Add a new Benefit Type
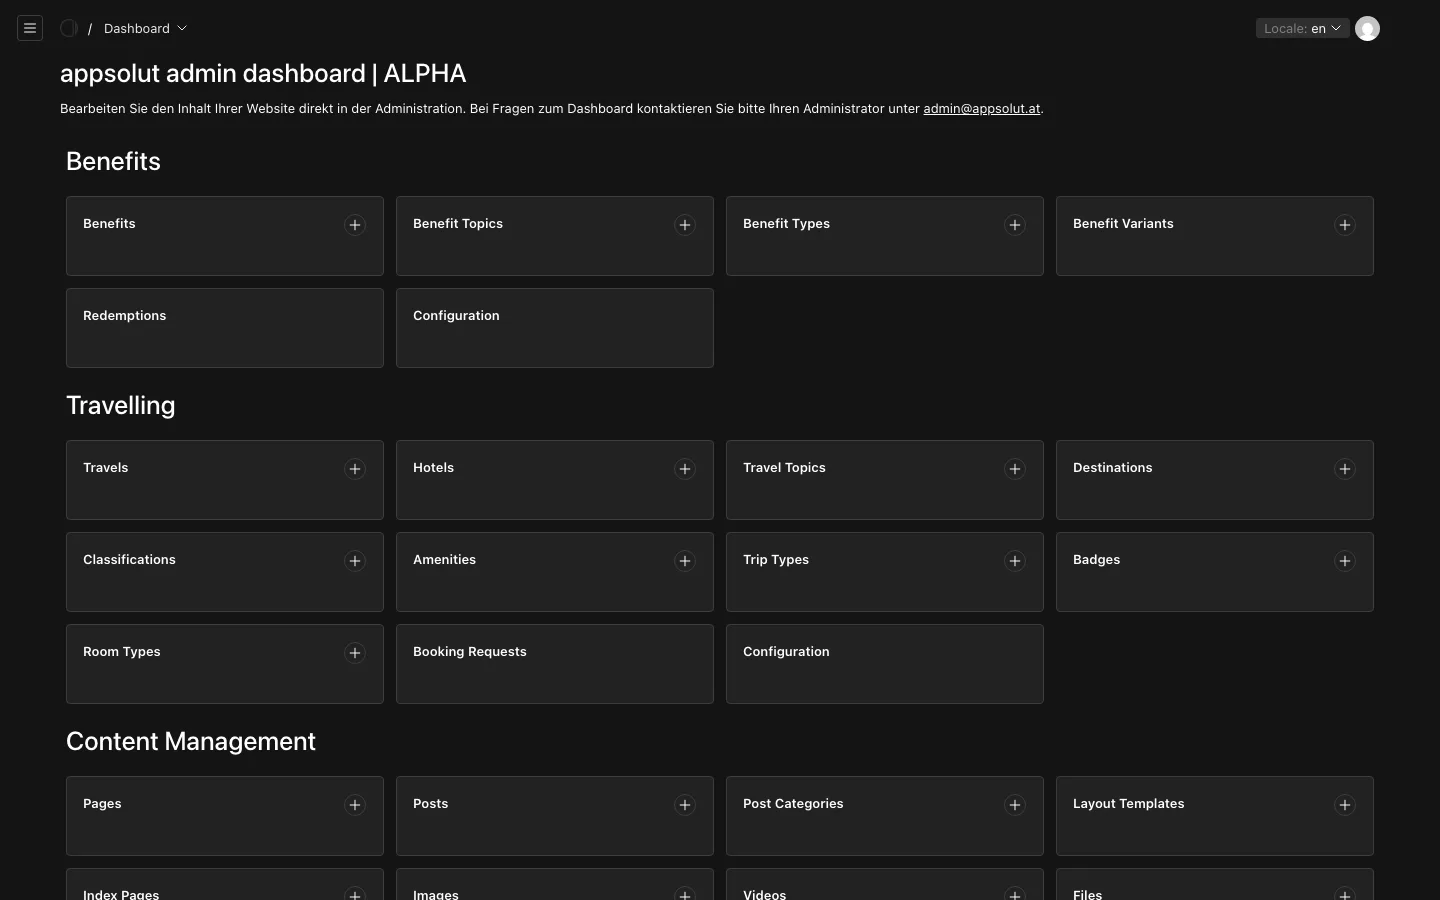 pos(1015,225)
